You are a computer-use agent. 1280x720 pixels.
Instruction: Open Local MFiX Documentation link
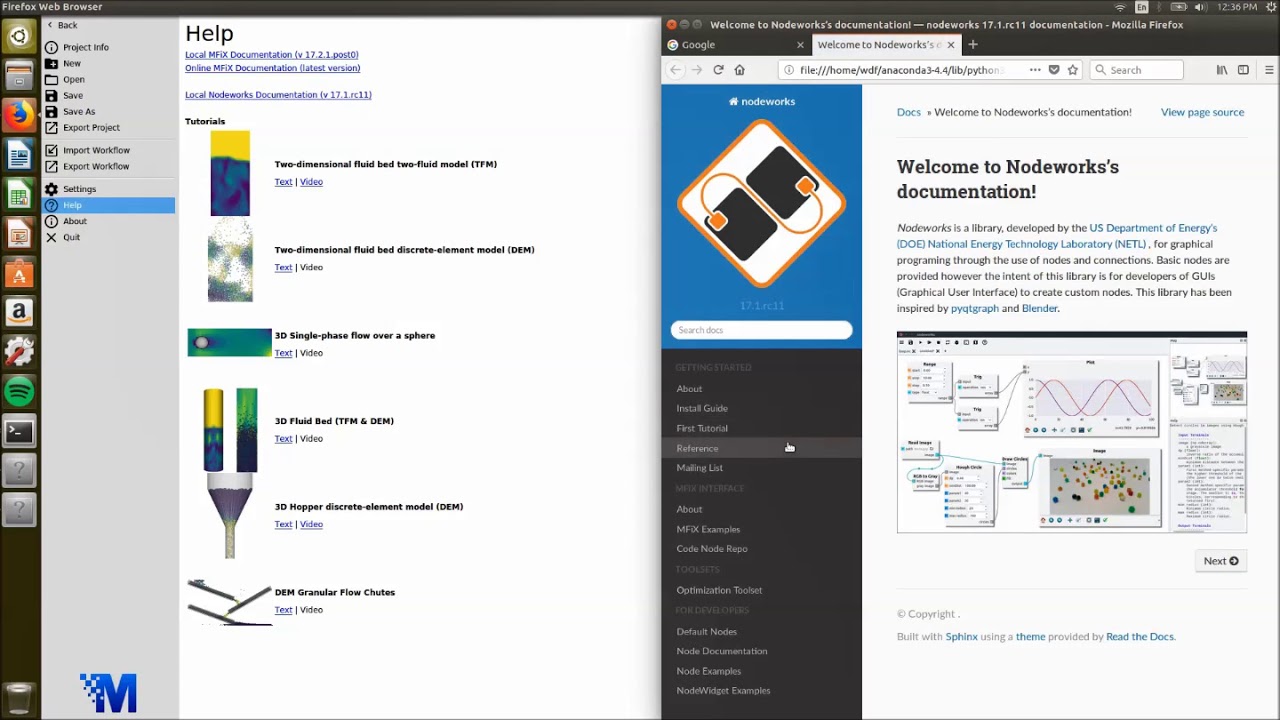click(x=272, y=55)
